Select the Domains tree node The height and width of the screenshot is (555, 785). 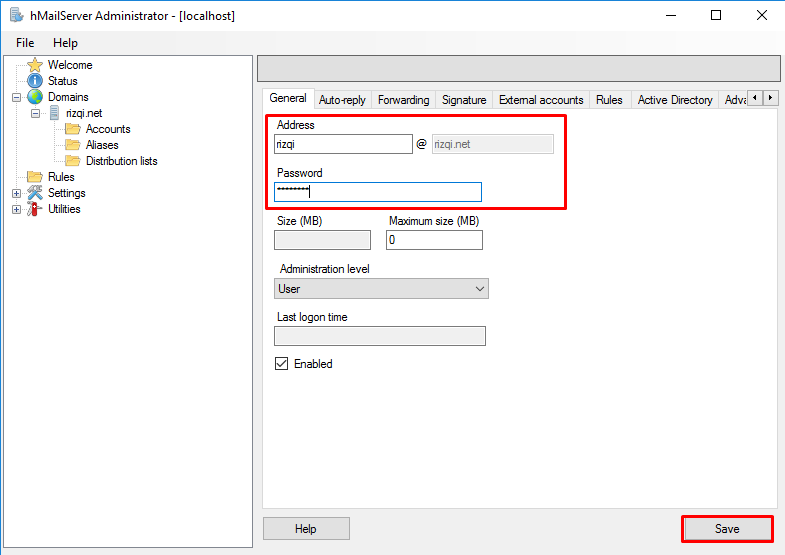point(68,97)
